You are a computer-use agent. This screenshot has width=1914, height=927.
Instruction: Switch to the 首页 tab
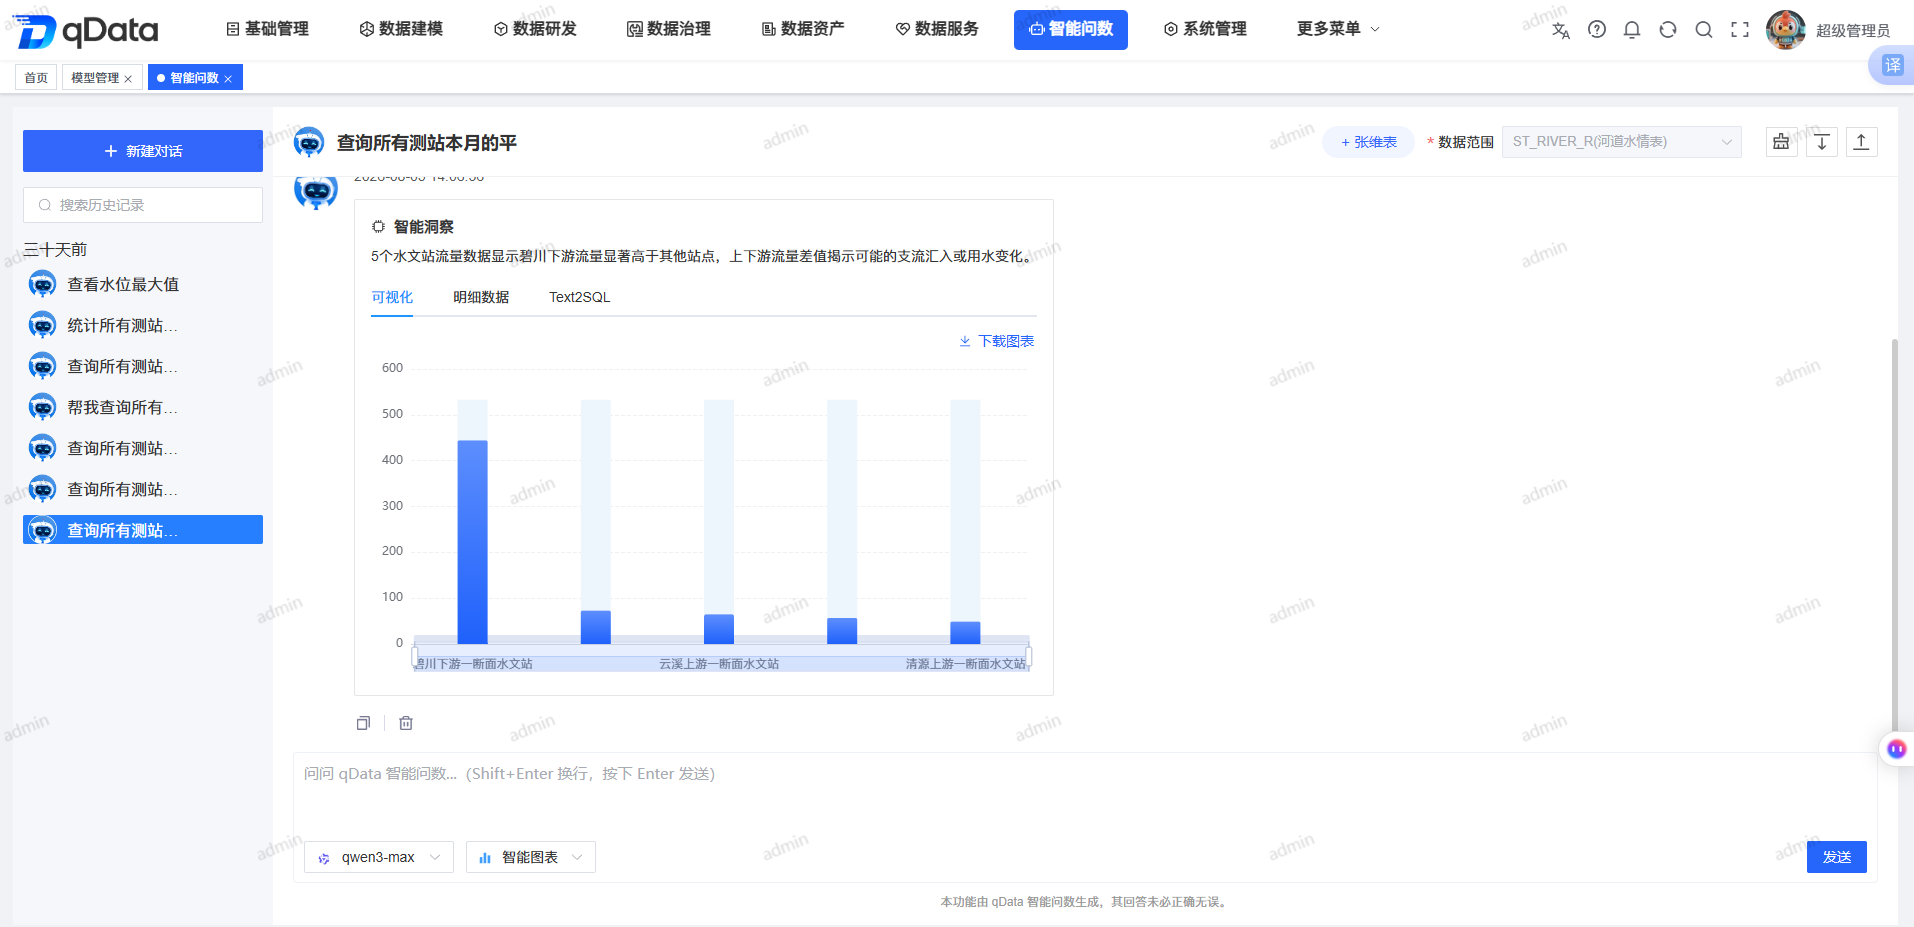(x=36, y=78)
